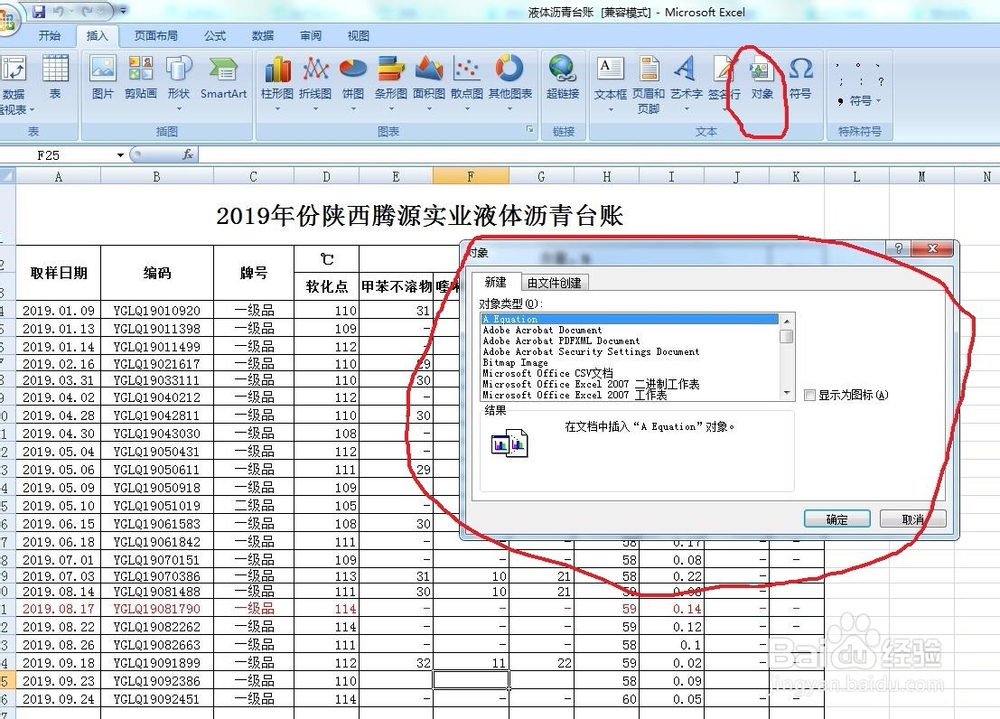Click the Name Box showing F25
Image resolution: width=1000 pixels, height=719 pixels.
(57, 155)
